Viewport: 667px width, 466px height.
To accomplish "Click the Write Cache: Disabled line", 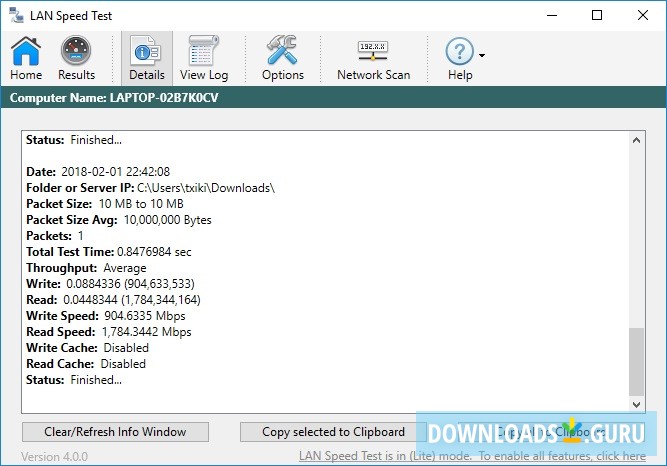I will 87,348.
